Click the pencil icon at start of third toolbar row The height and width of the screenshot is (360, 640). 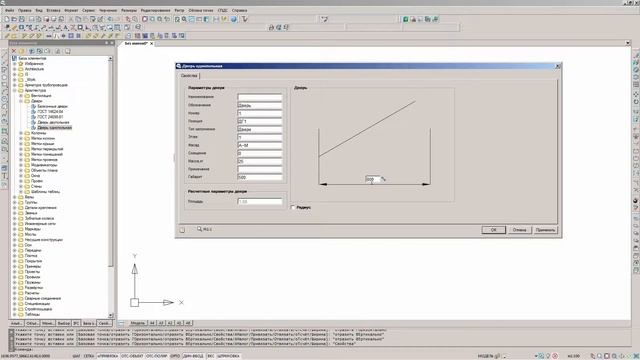[7, 36]
